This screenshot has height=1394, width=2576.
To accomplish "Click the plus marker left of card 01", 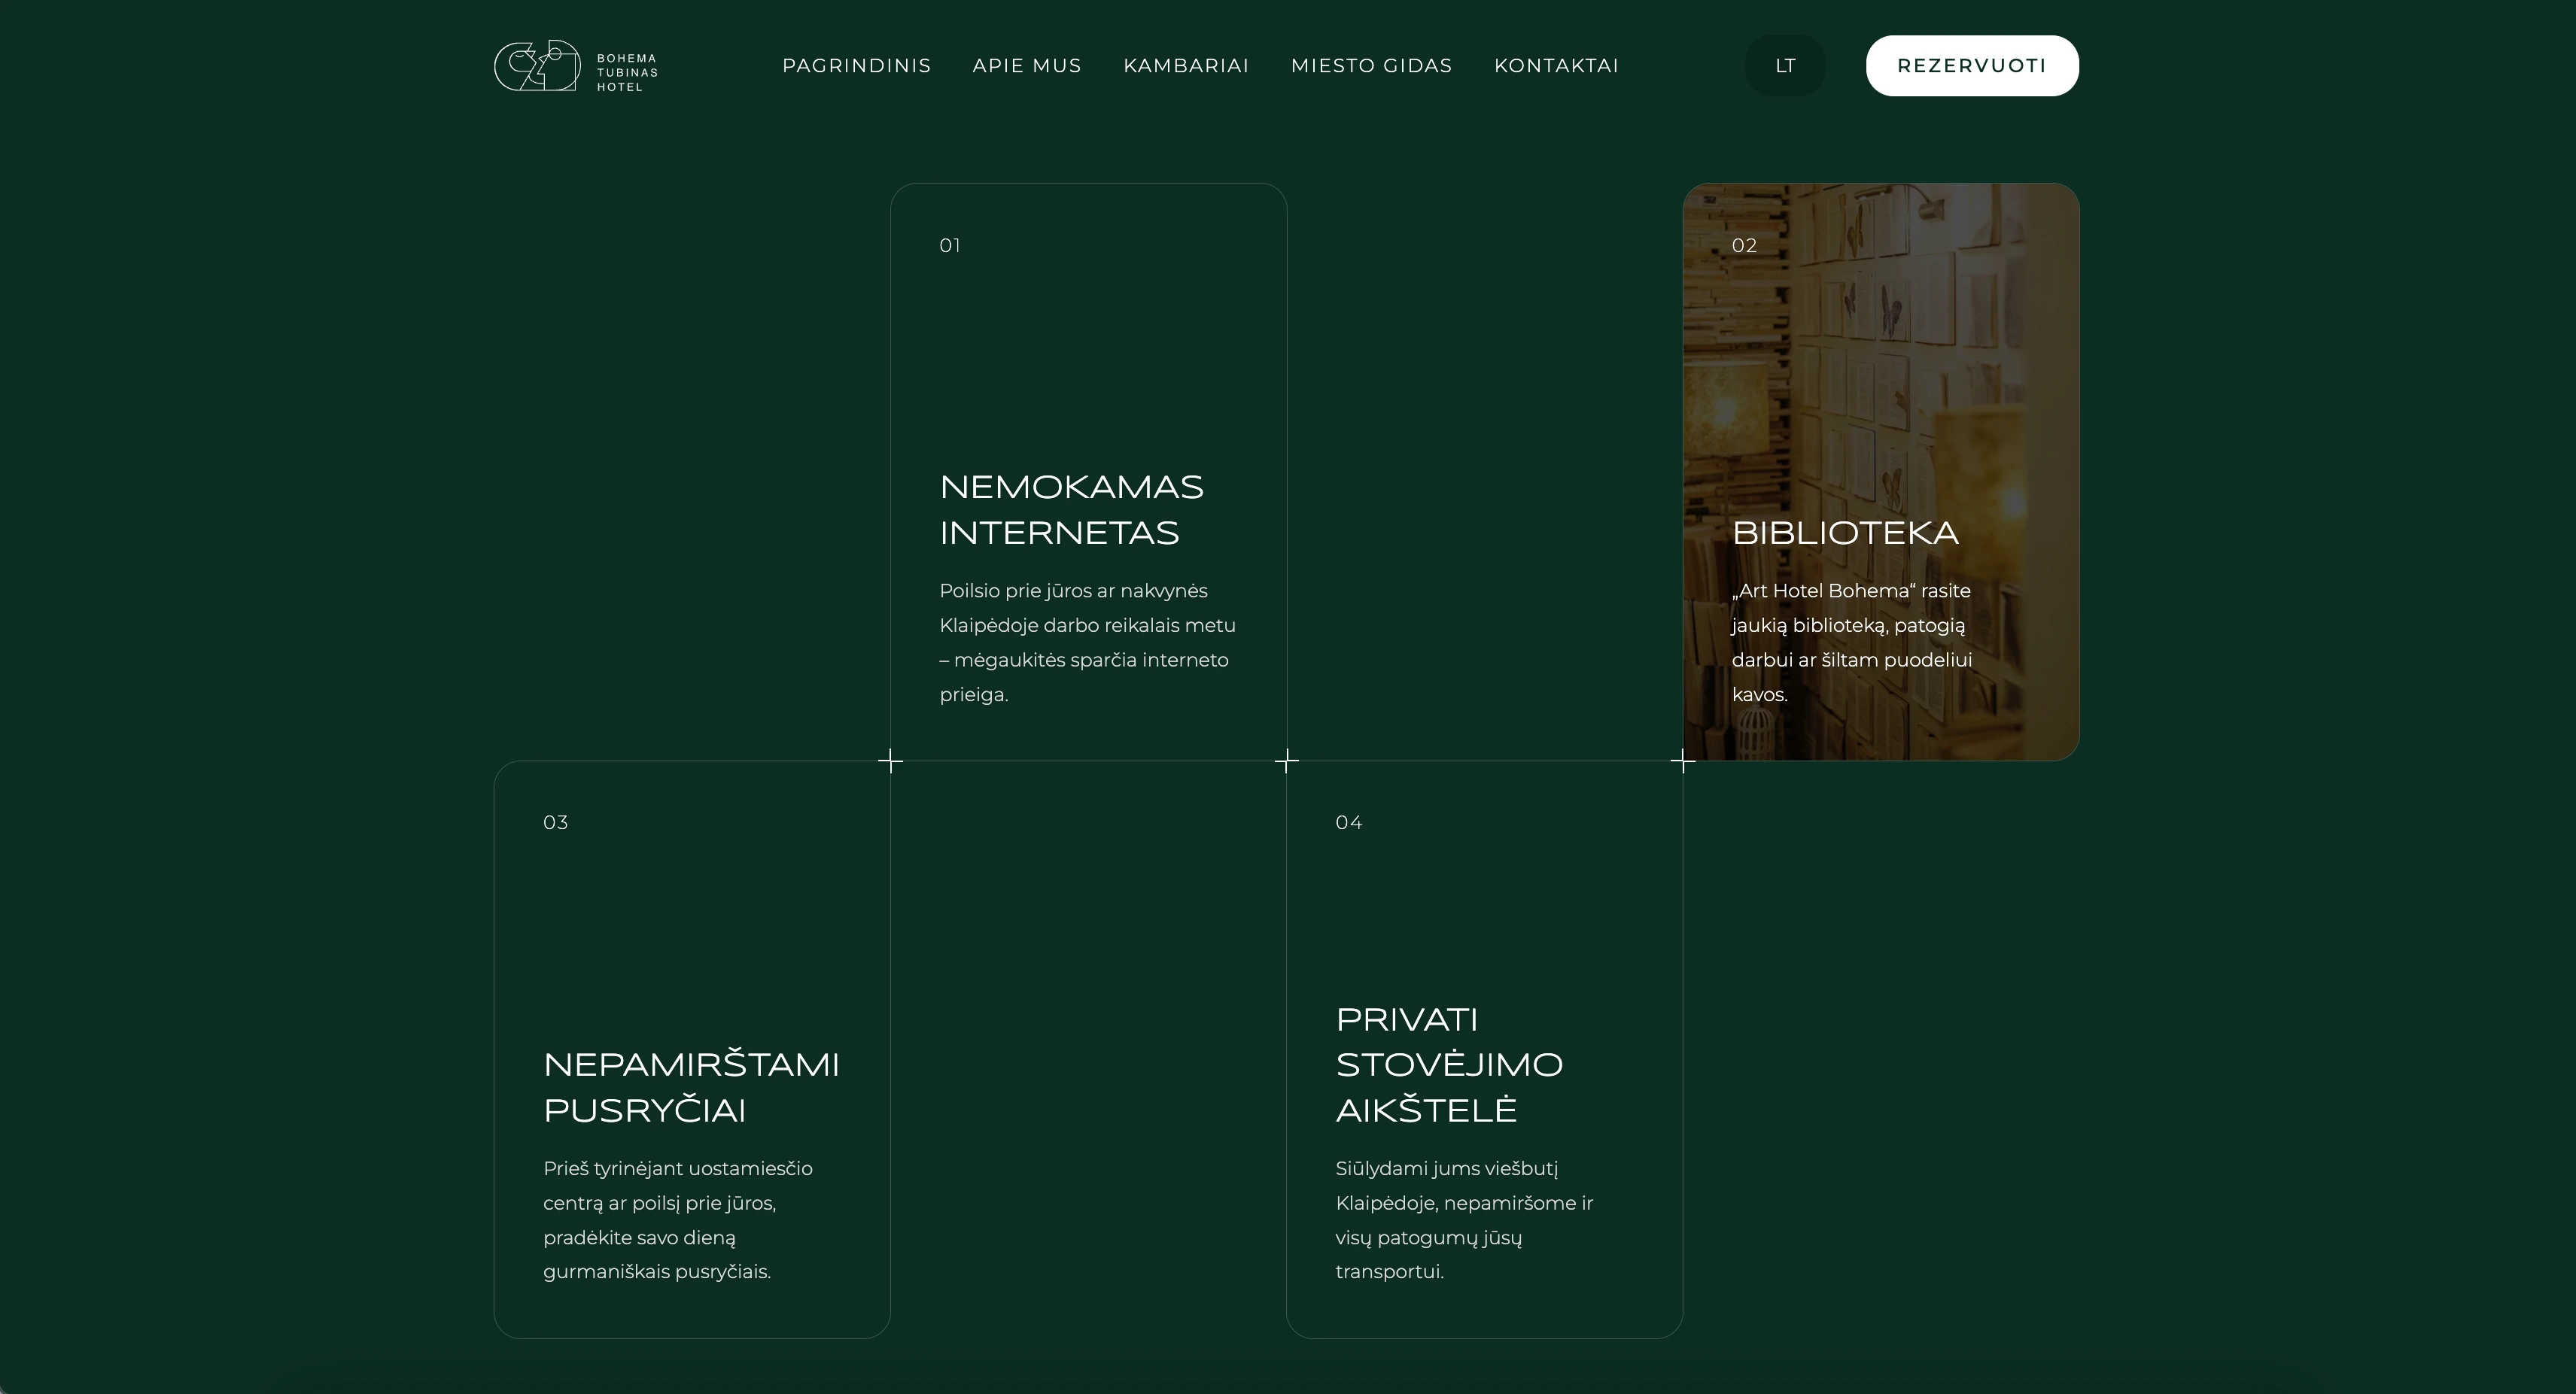I will pos(890,761).
